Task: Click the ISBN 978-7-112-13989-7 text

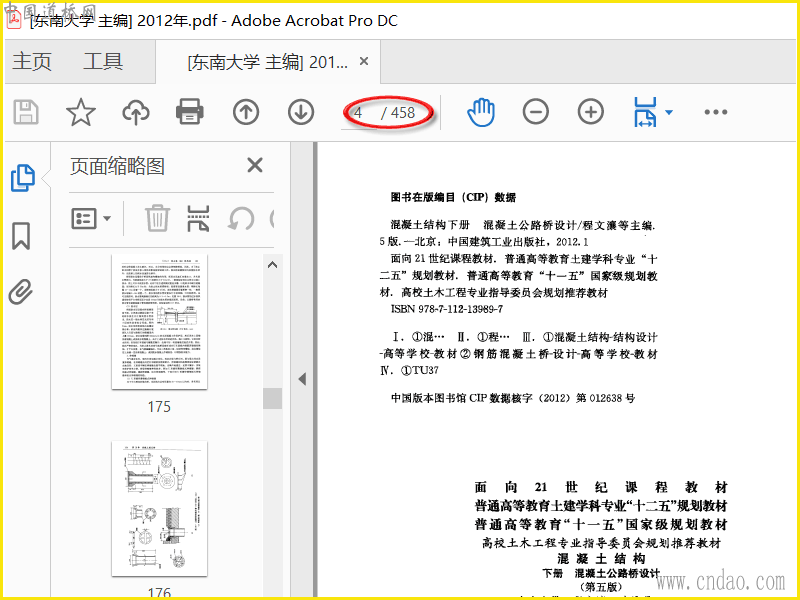Action: point(446,309)
